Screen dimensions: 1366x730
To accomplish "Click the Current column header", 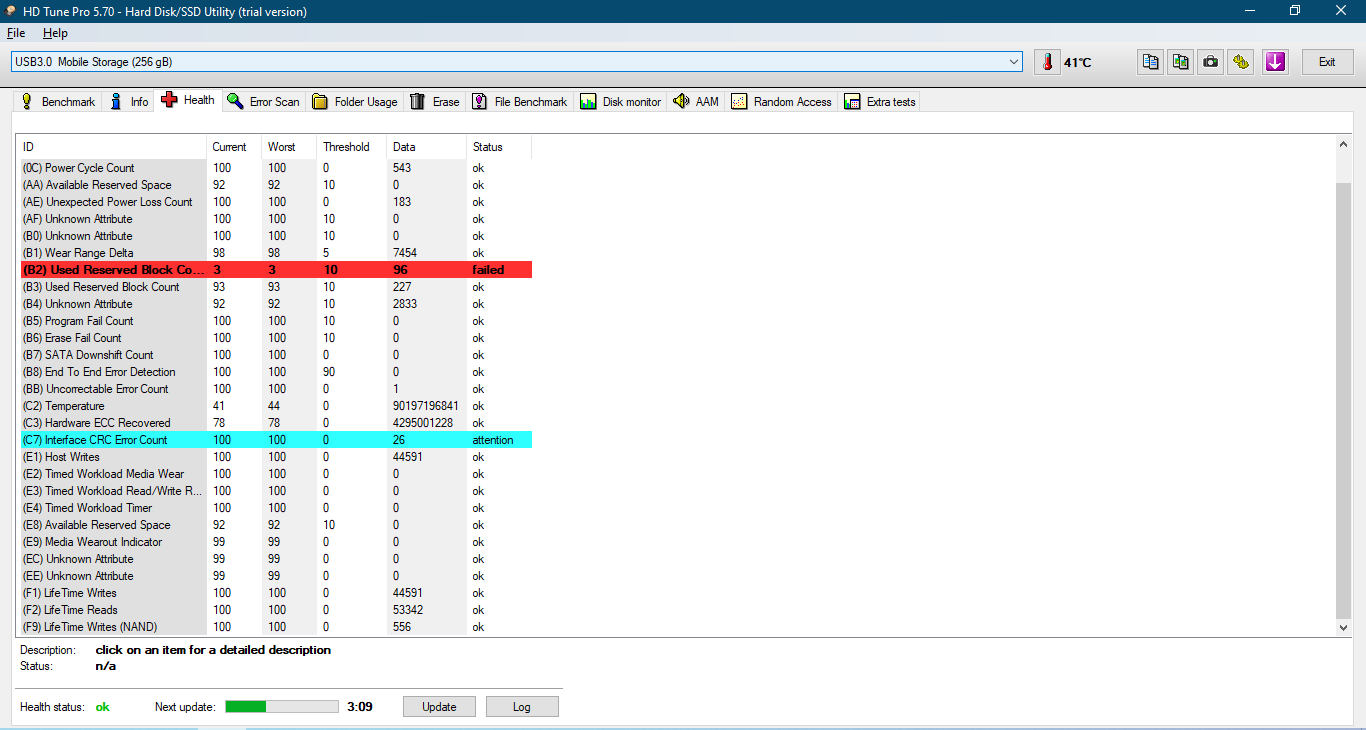I will pyautogui.click(x=234, y=147).
